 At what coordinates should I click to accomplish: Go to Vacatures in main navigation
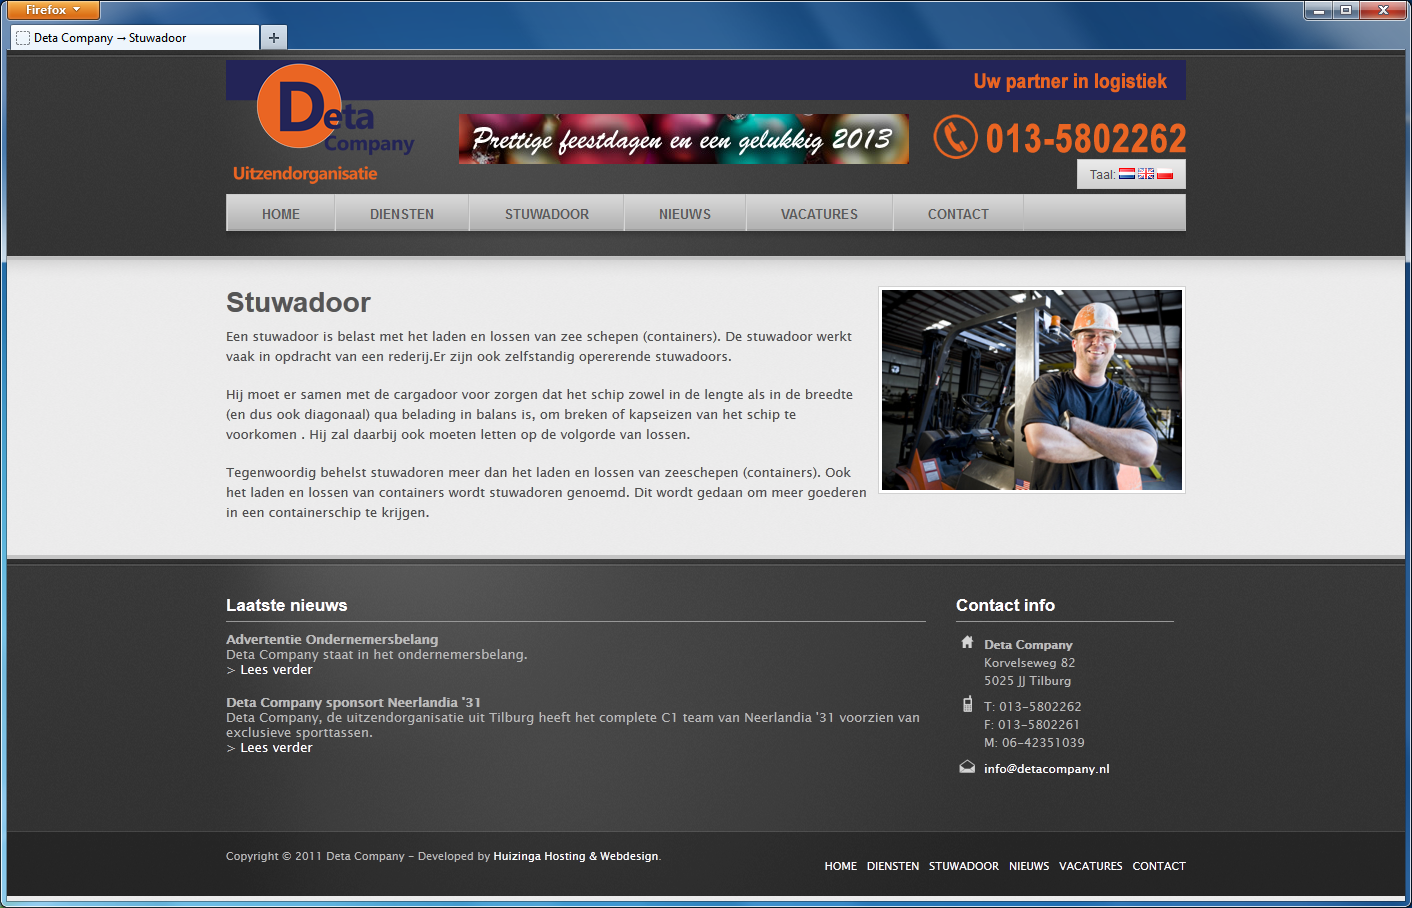(819, 214)
